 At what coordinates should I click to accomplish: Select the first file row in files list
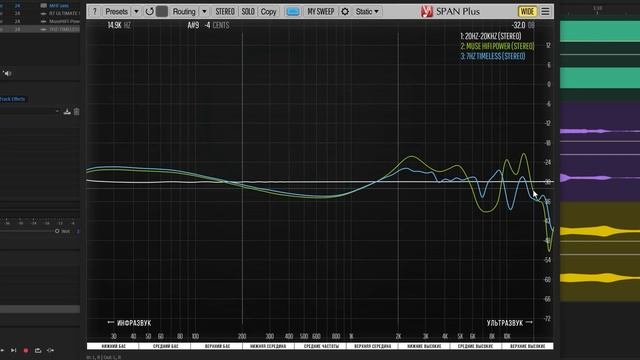[40, 6]
